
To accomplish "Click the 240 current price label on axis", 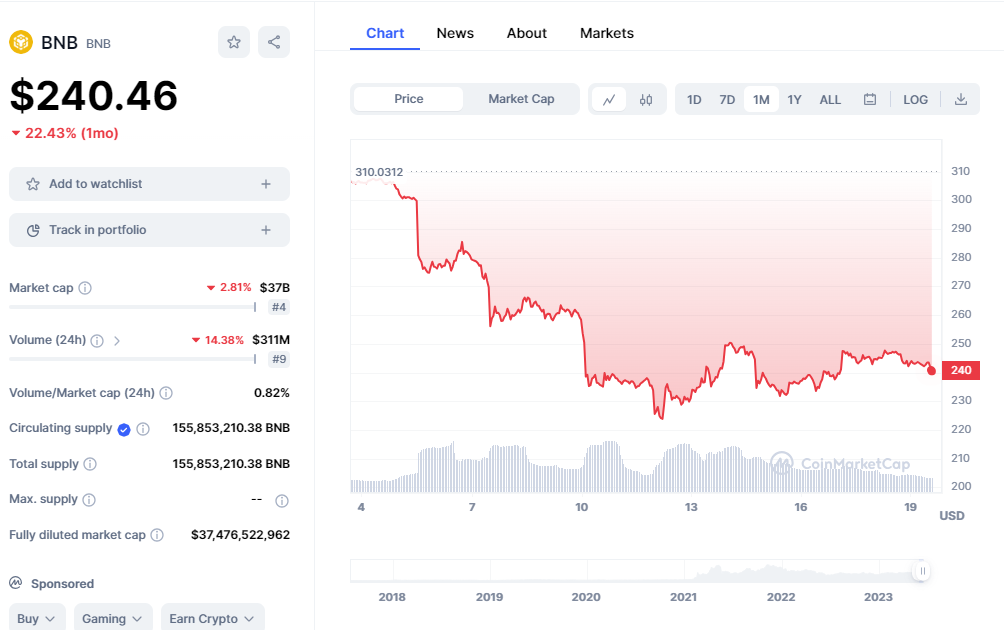I will coord(961,371).
